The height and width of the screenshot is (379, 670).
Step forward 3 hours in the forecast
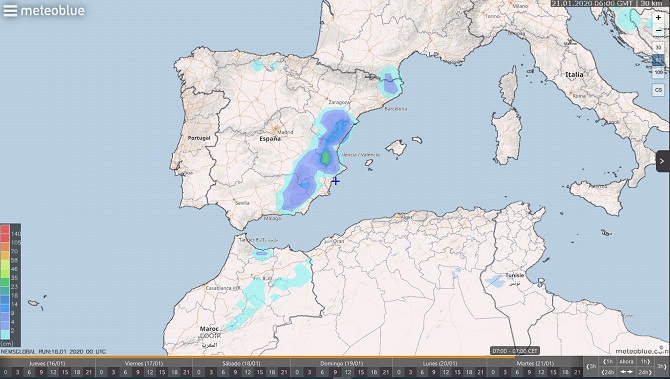(x=661, y=367)
